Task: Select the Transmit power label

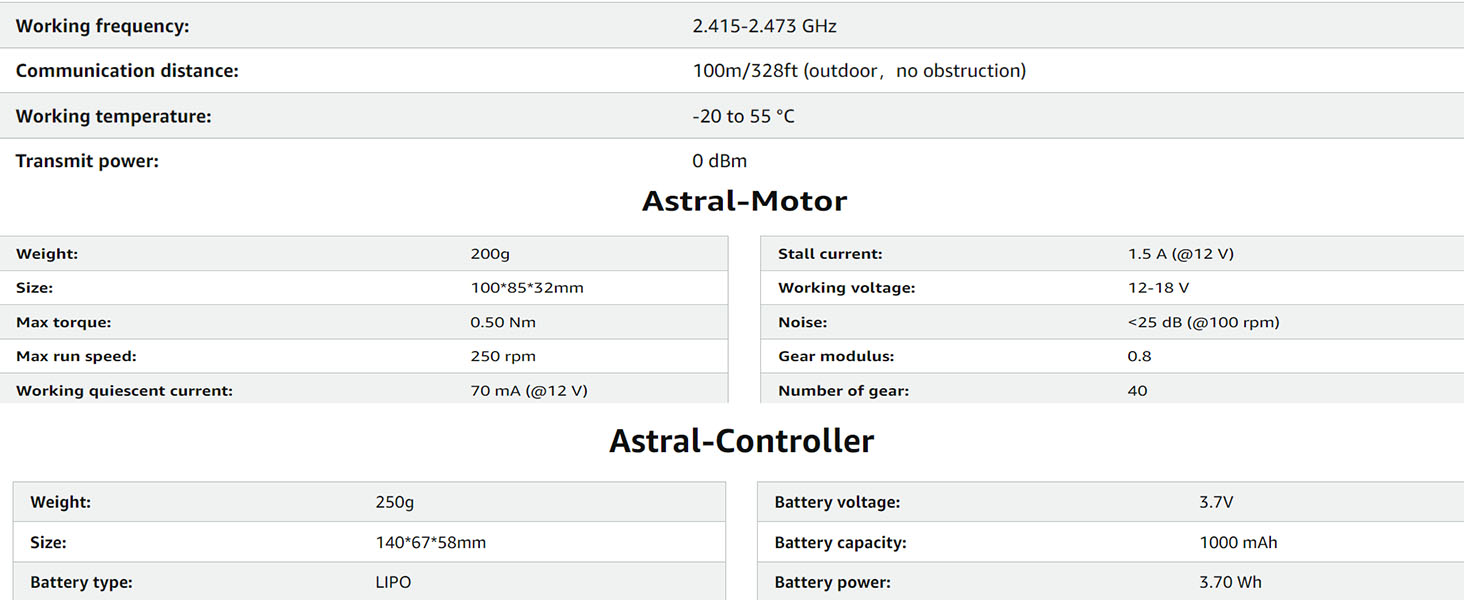Action: (x=87, y=161)
